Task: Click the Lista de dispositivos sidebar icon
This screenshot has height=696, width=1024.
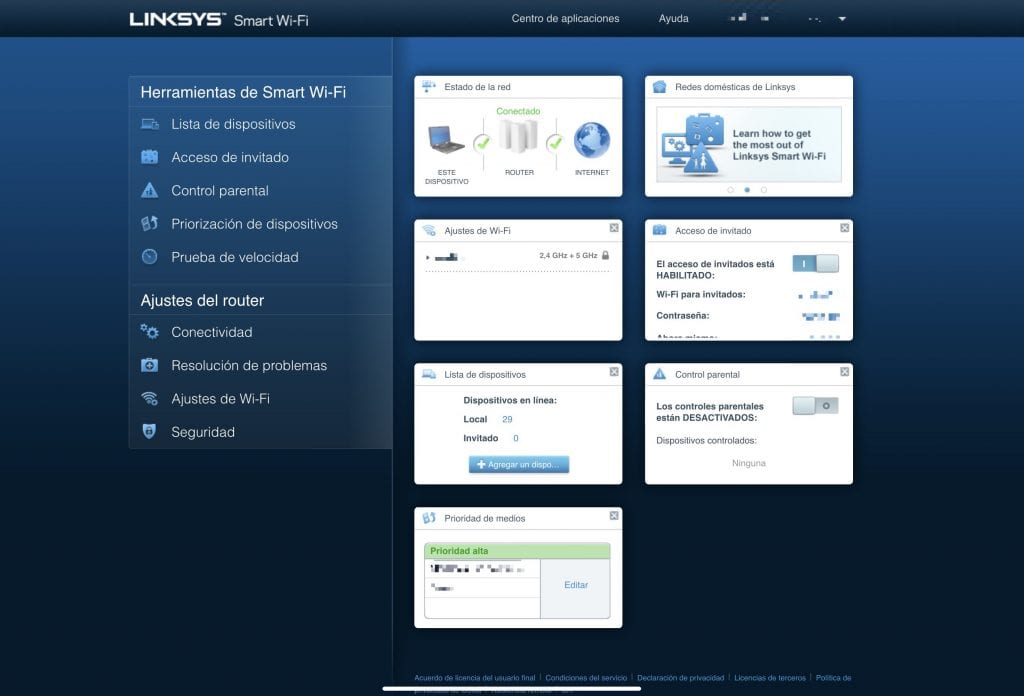Action: coord(149,124)
